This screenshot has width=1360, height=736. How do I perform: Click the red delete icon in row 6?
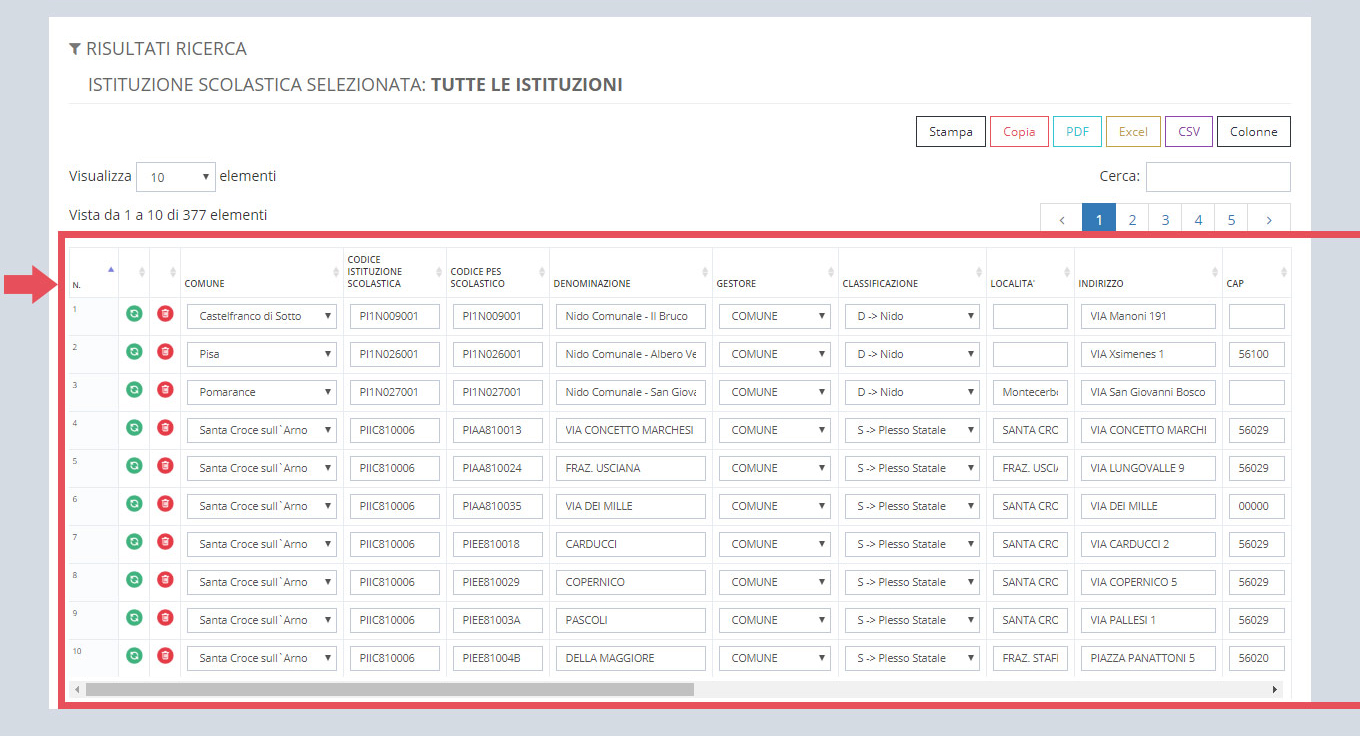click(165, 504)
